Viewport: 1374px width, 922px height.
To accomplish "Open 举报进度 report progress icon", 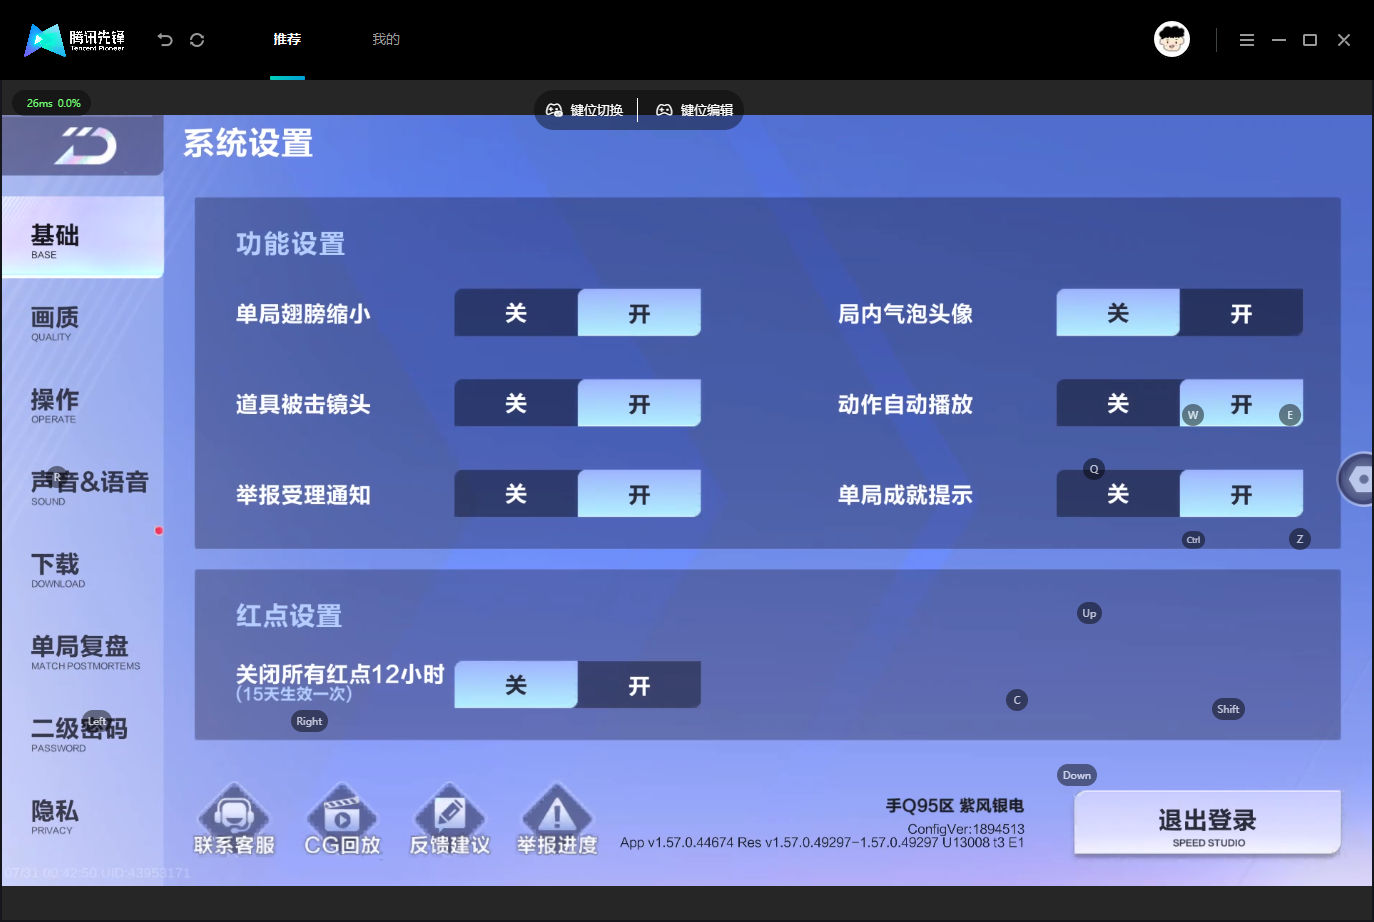I will click(557, 819).
